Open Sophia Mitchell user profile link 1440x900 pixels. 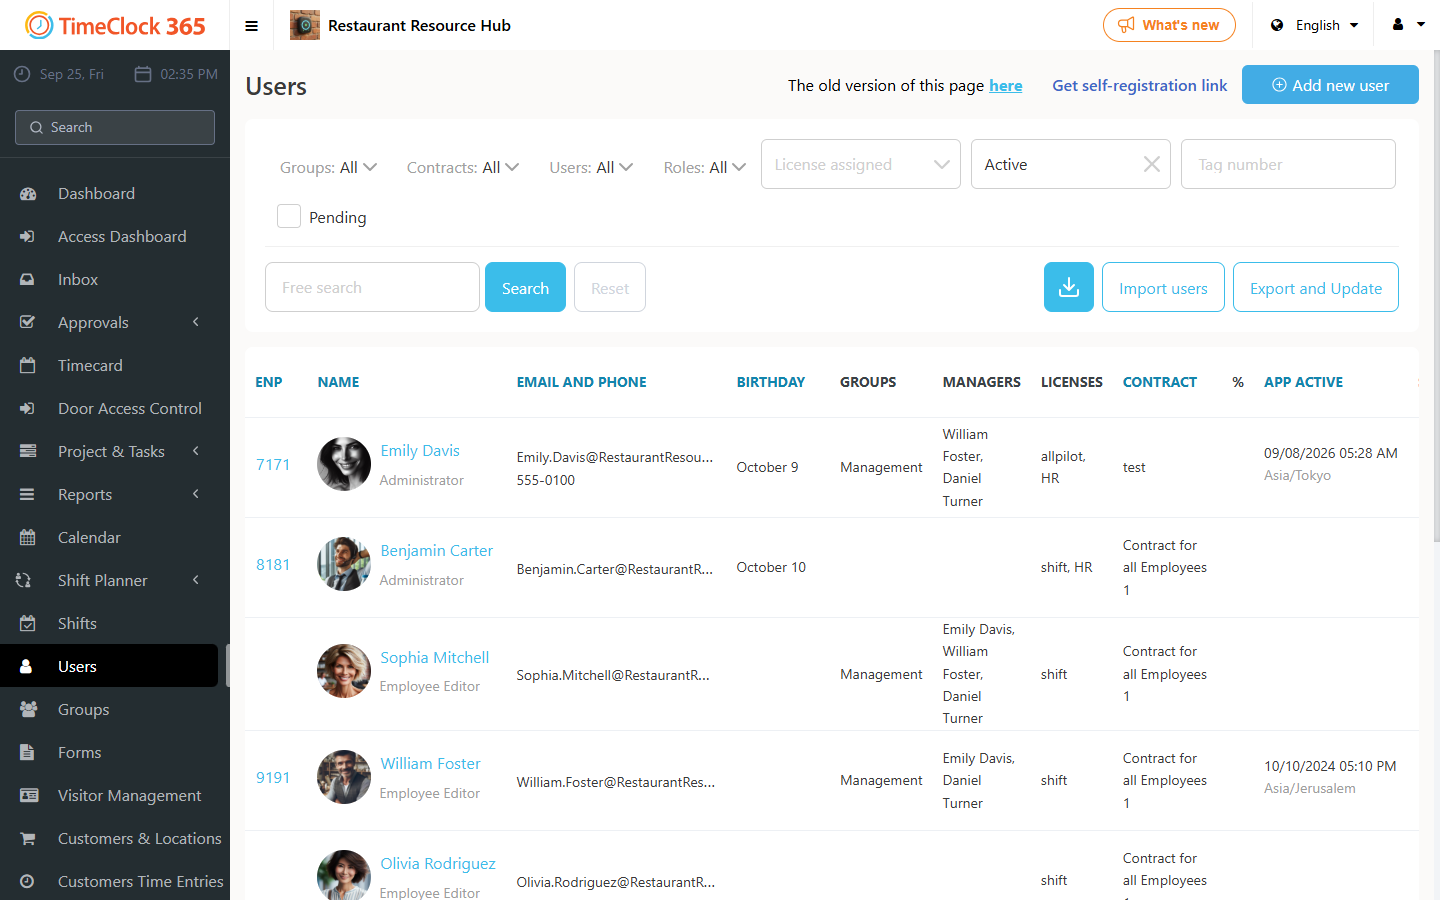point(434,658)
